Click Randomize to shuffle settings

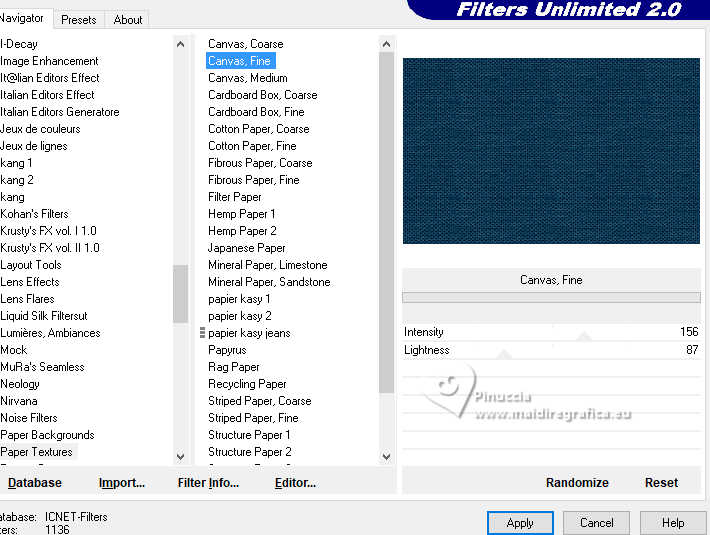point(577,482)
